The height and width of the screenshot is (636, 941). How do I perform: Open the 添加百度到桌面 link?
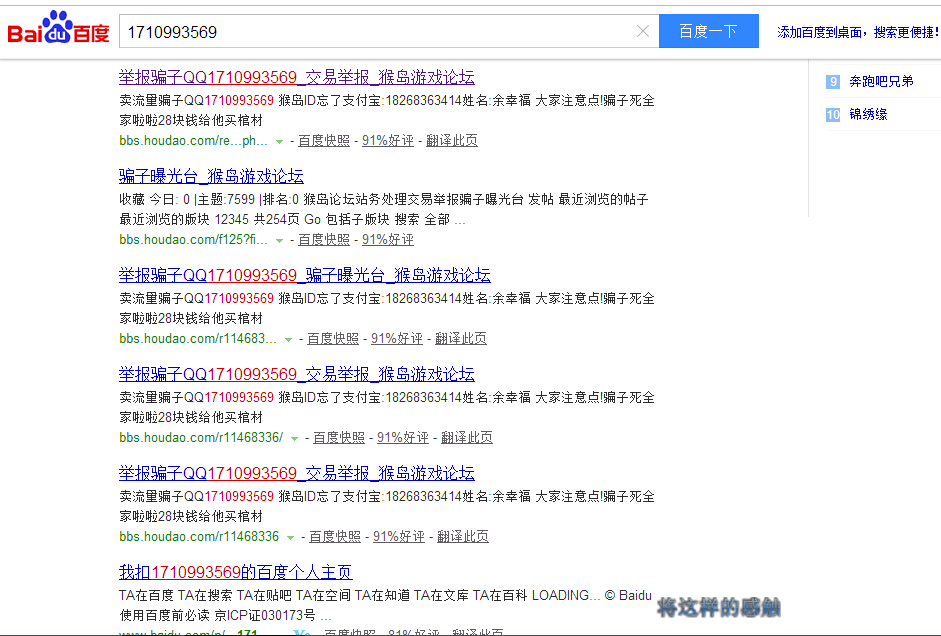pos(858,32)
